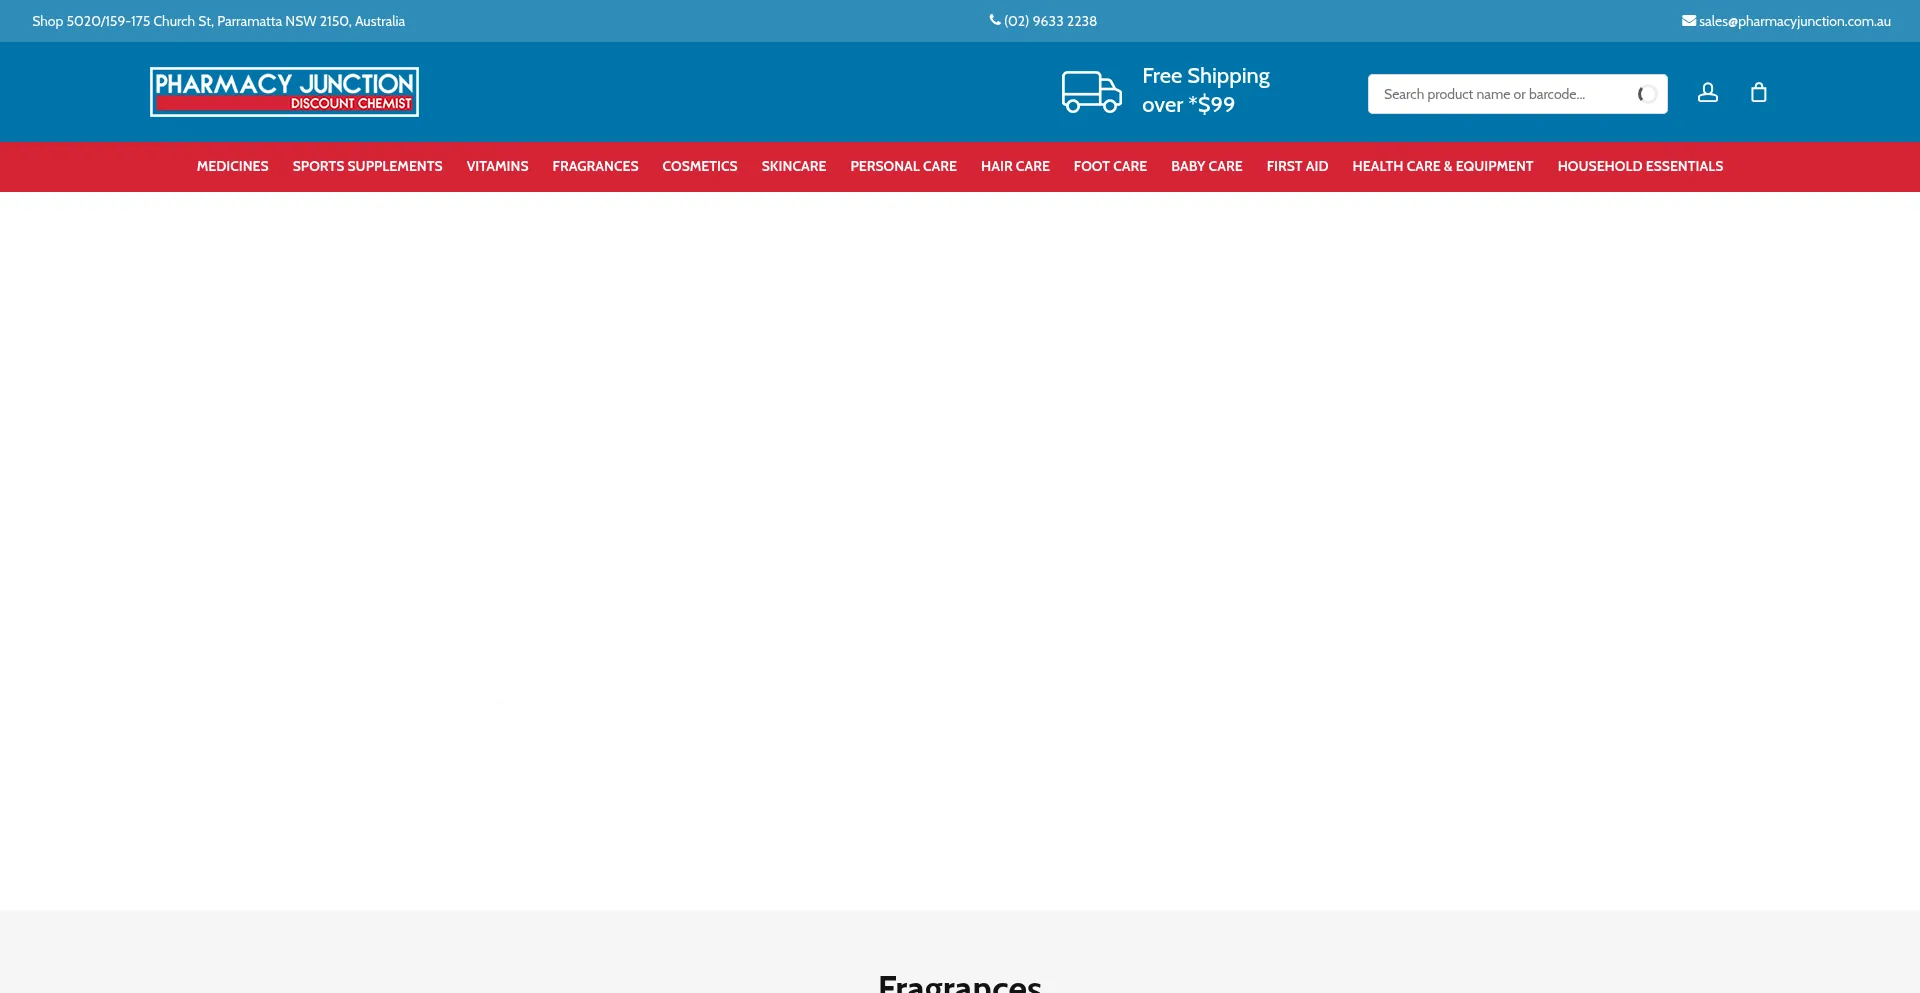Call the (02) 9633 2238 phone link
The height and width of the screenshot is (993, 1920).
[x=1050, y=21]
